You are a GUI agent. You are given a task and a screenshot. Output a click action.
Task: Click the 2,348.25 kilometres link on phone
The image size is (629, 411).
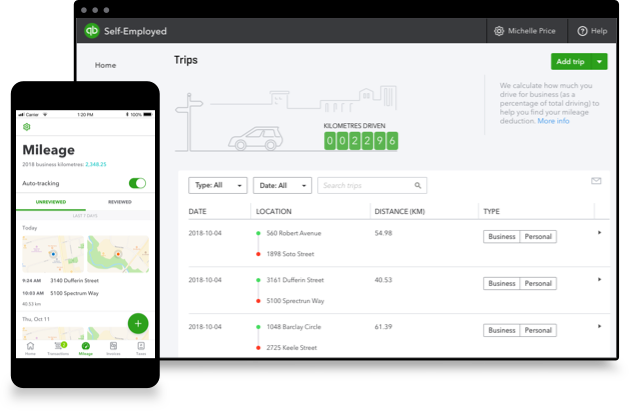[96, 164]
